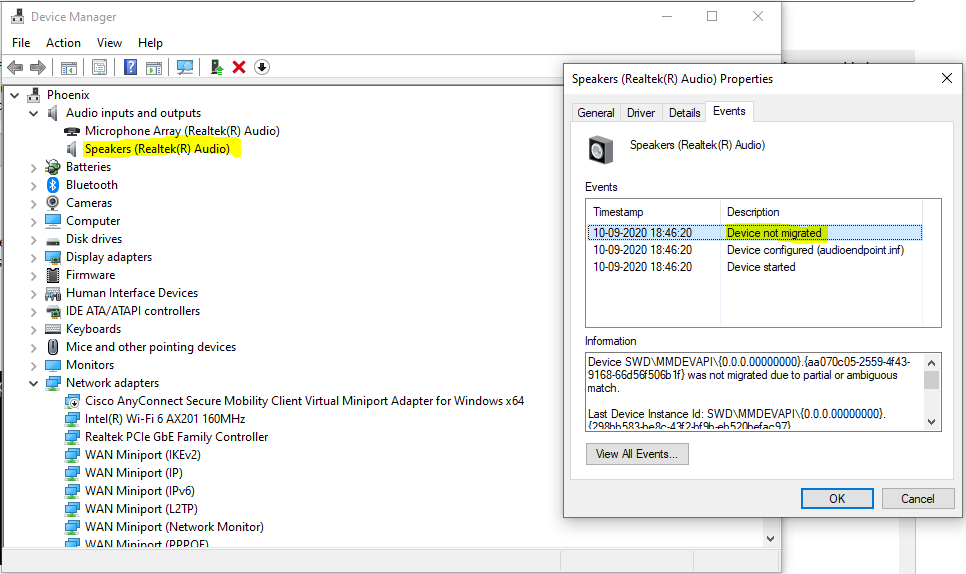Select Realtek PCIe GbE Family Controller
Viewport: 966px width, 574px height.
click(x=177, y=437)
